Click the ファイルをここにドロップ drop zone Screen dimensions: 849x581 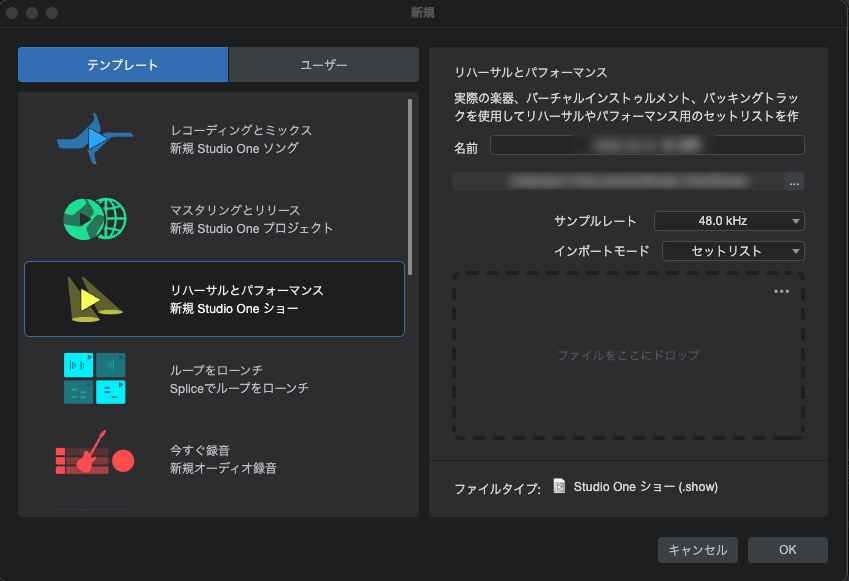[628, 355]
